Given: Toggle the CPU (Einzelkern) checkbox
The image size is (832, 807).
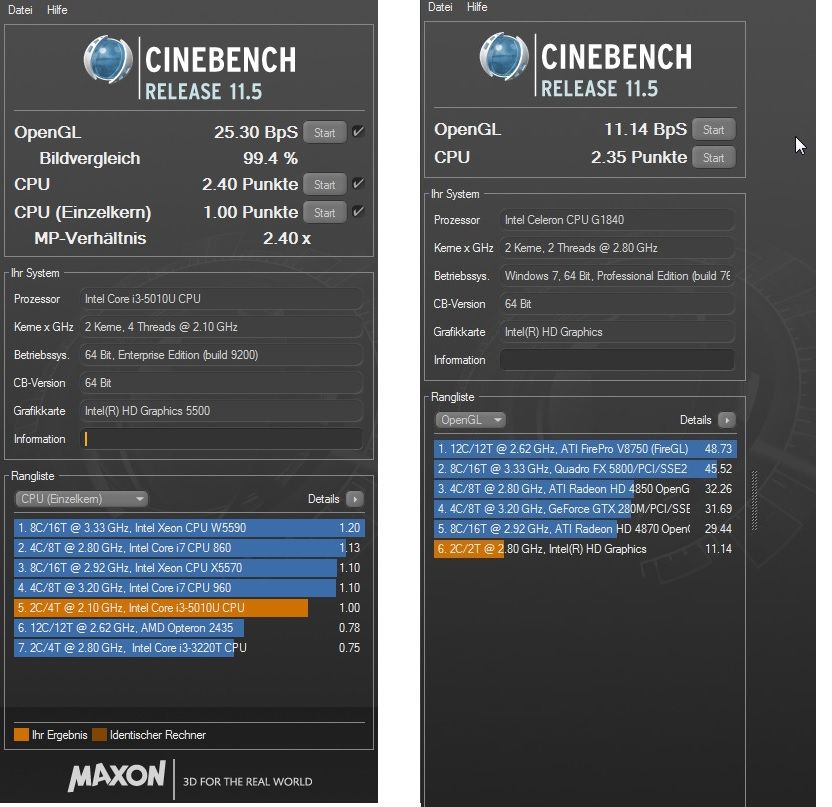Looking at the screenshot, I should (x=358, y=212).
